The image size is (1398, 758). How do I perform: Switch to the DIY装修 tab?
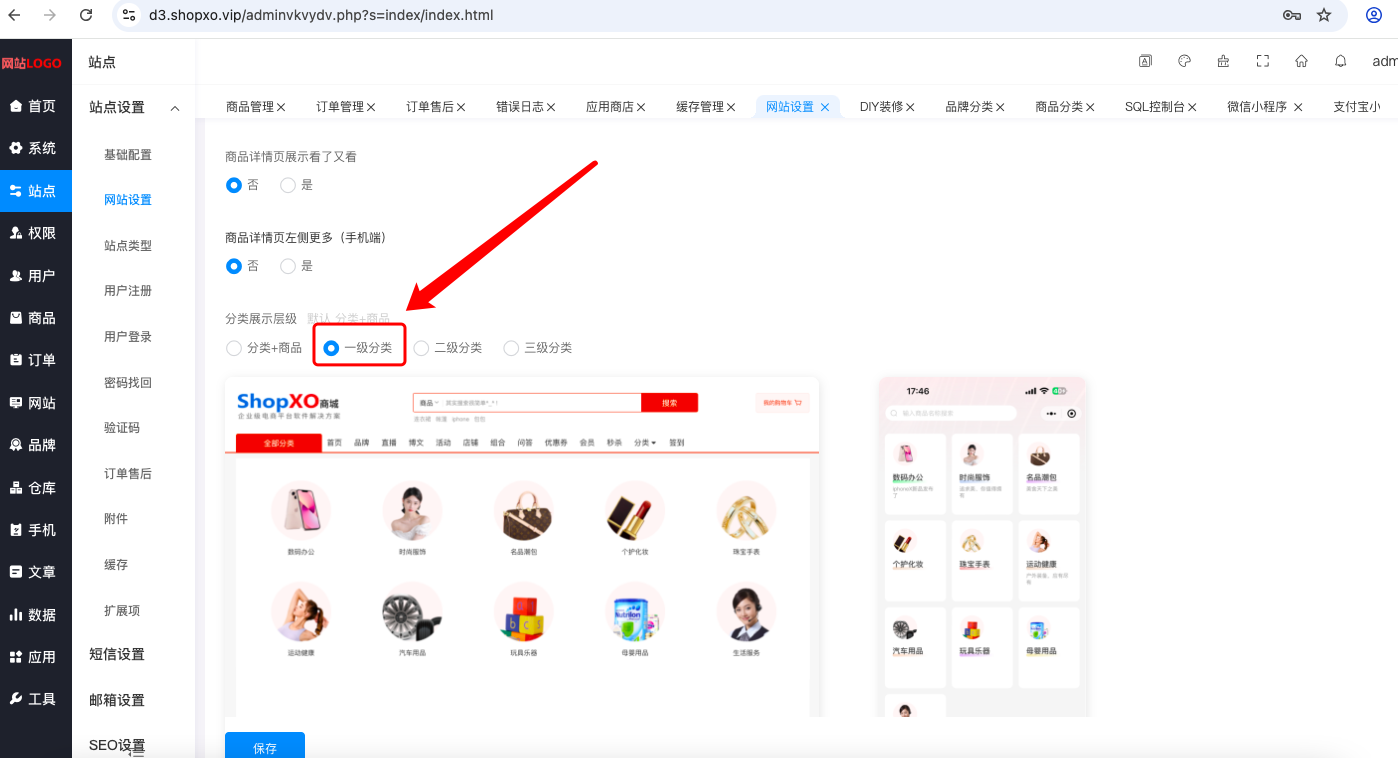click(x=881, y=107)
